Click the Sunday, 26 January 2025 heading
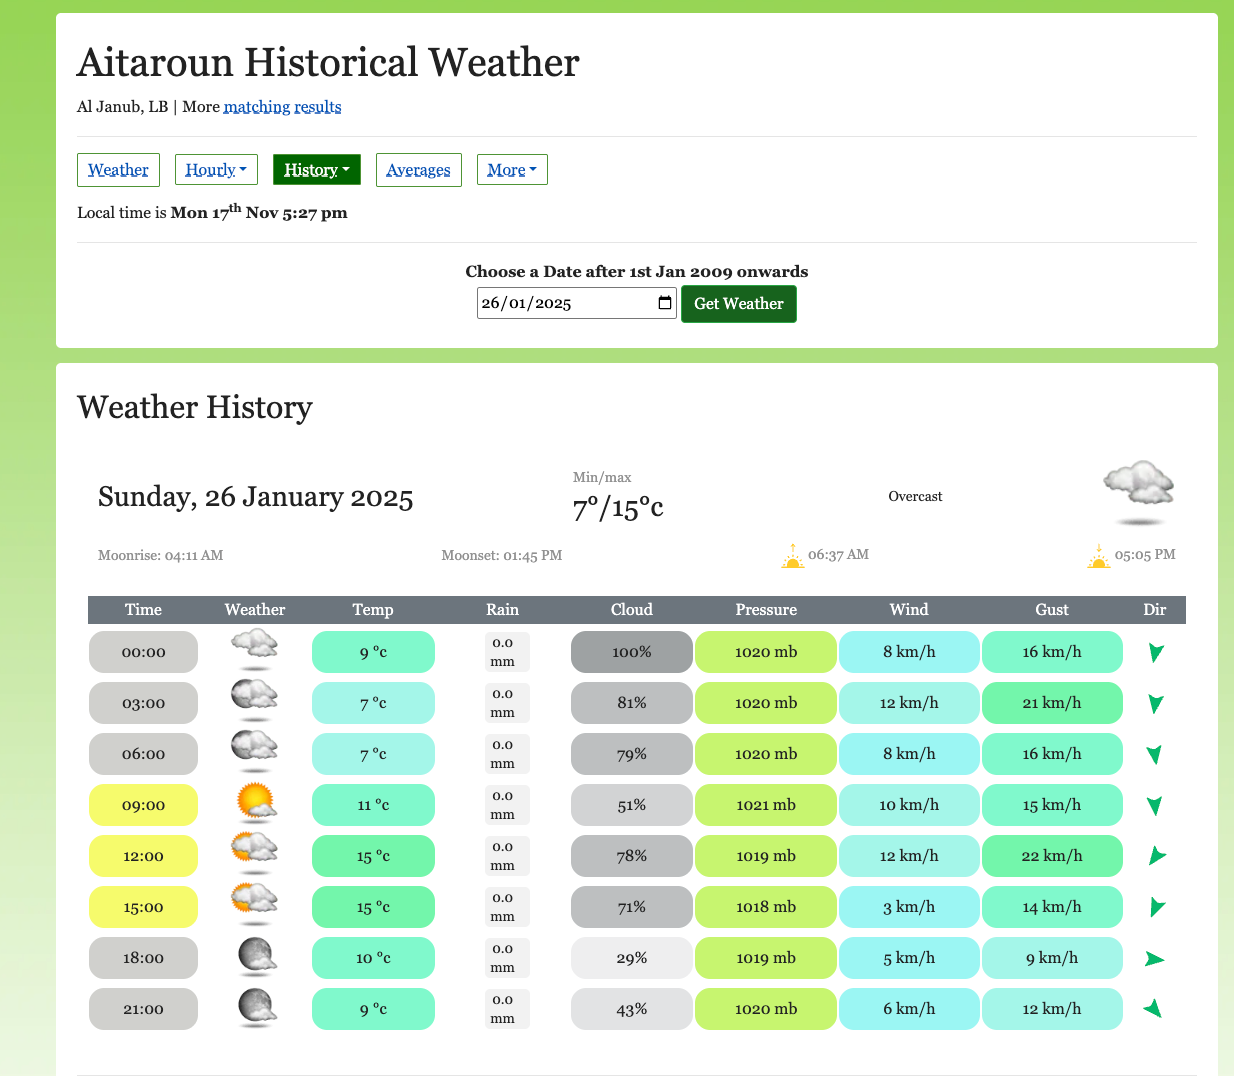This screenshot has height=1076, width=1234. pyautogui.click(x=255, y=497)
